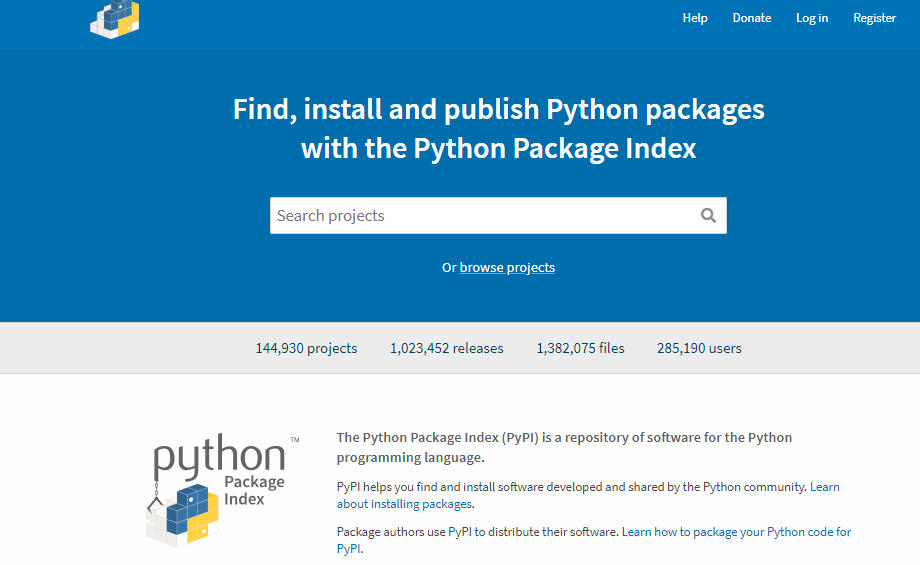Follow the browse projects link
This screenshot has height=565, width=920.
507,268
